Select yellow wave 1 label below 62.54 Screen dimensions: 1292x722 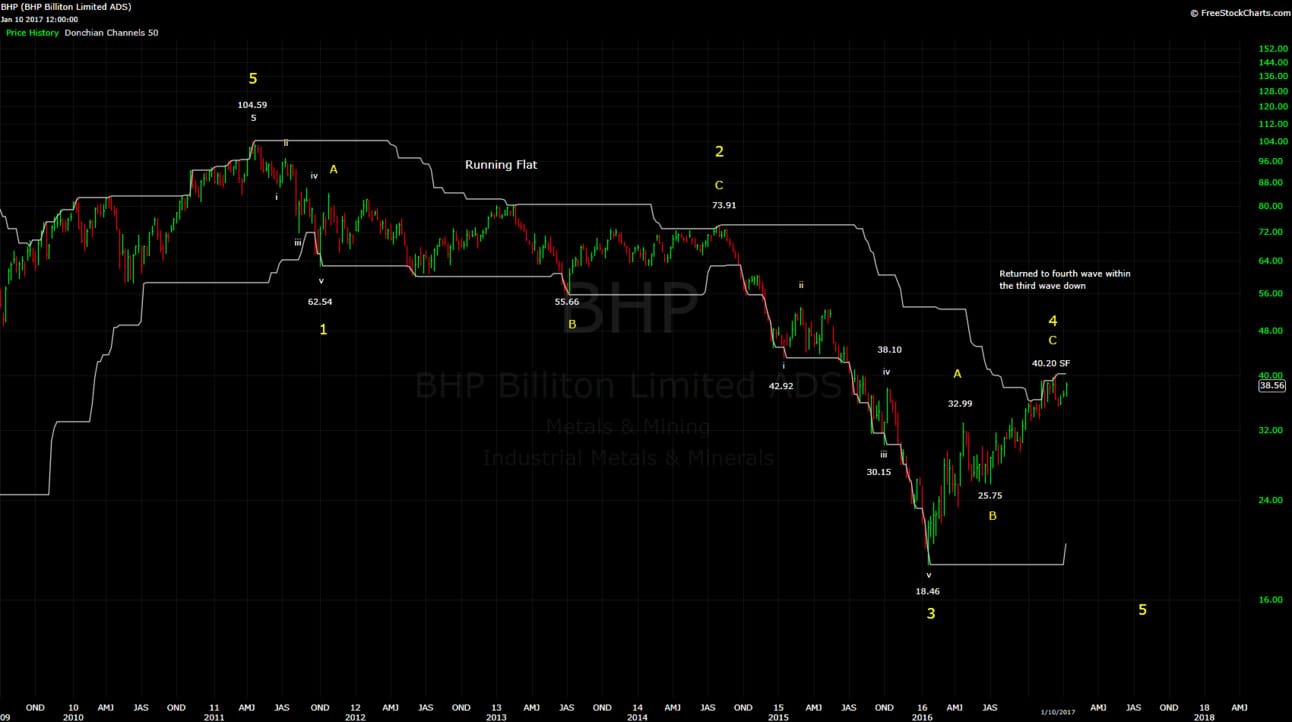tap(323, 329)
